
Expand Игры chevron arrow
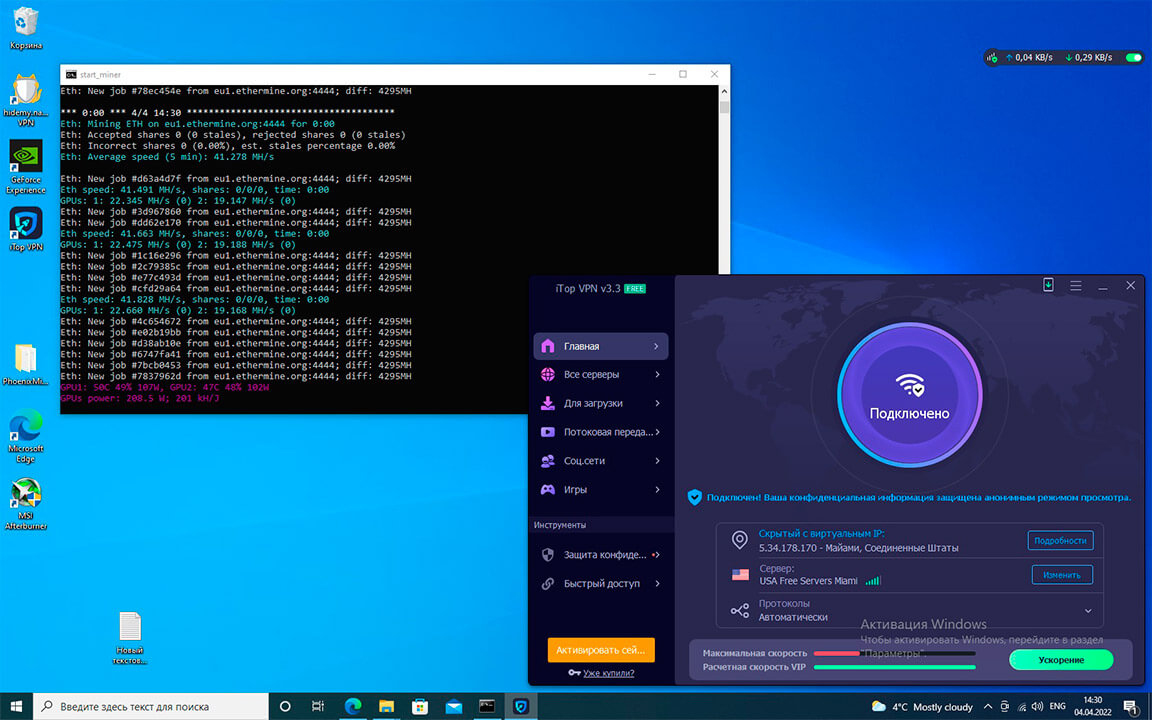(657, 489)
